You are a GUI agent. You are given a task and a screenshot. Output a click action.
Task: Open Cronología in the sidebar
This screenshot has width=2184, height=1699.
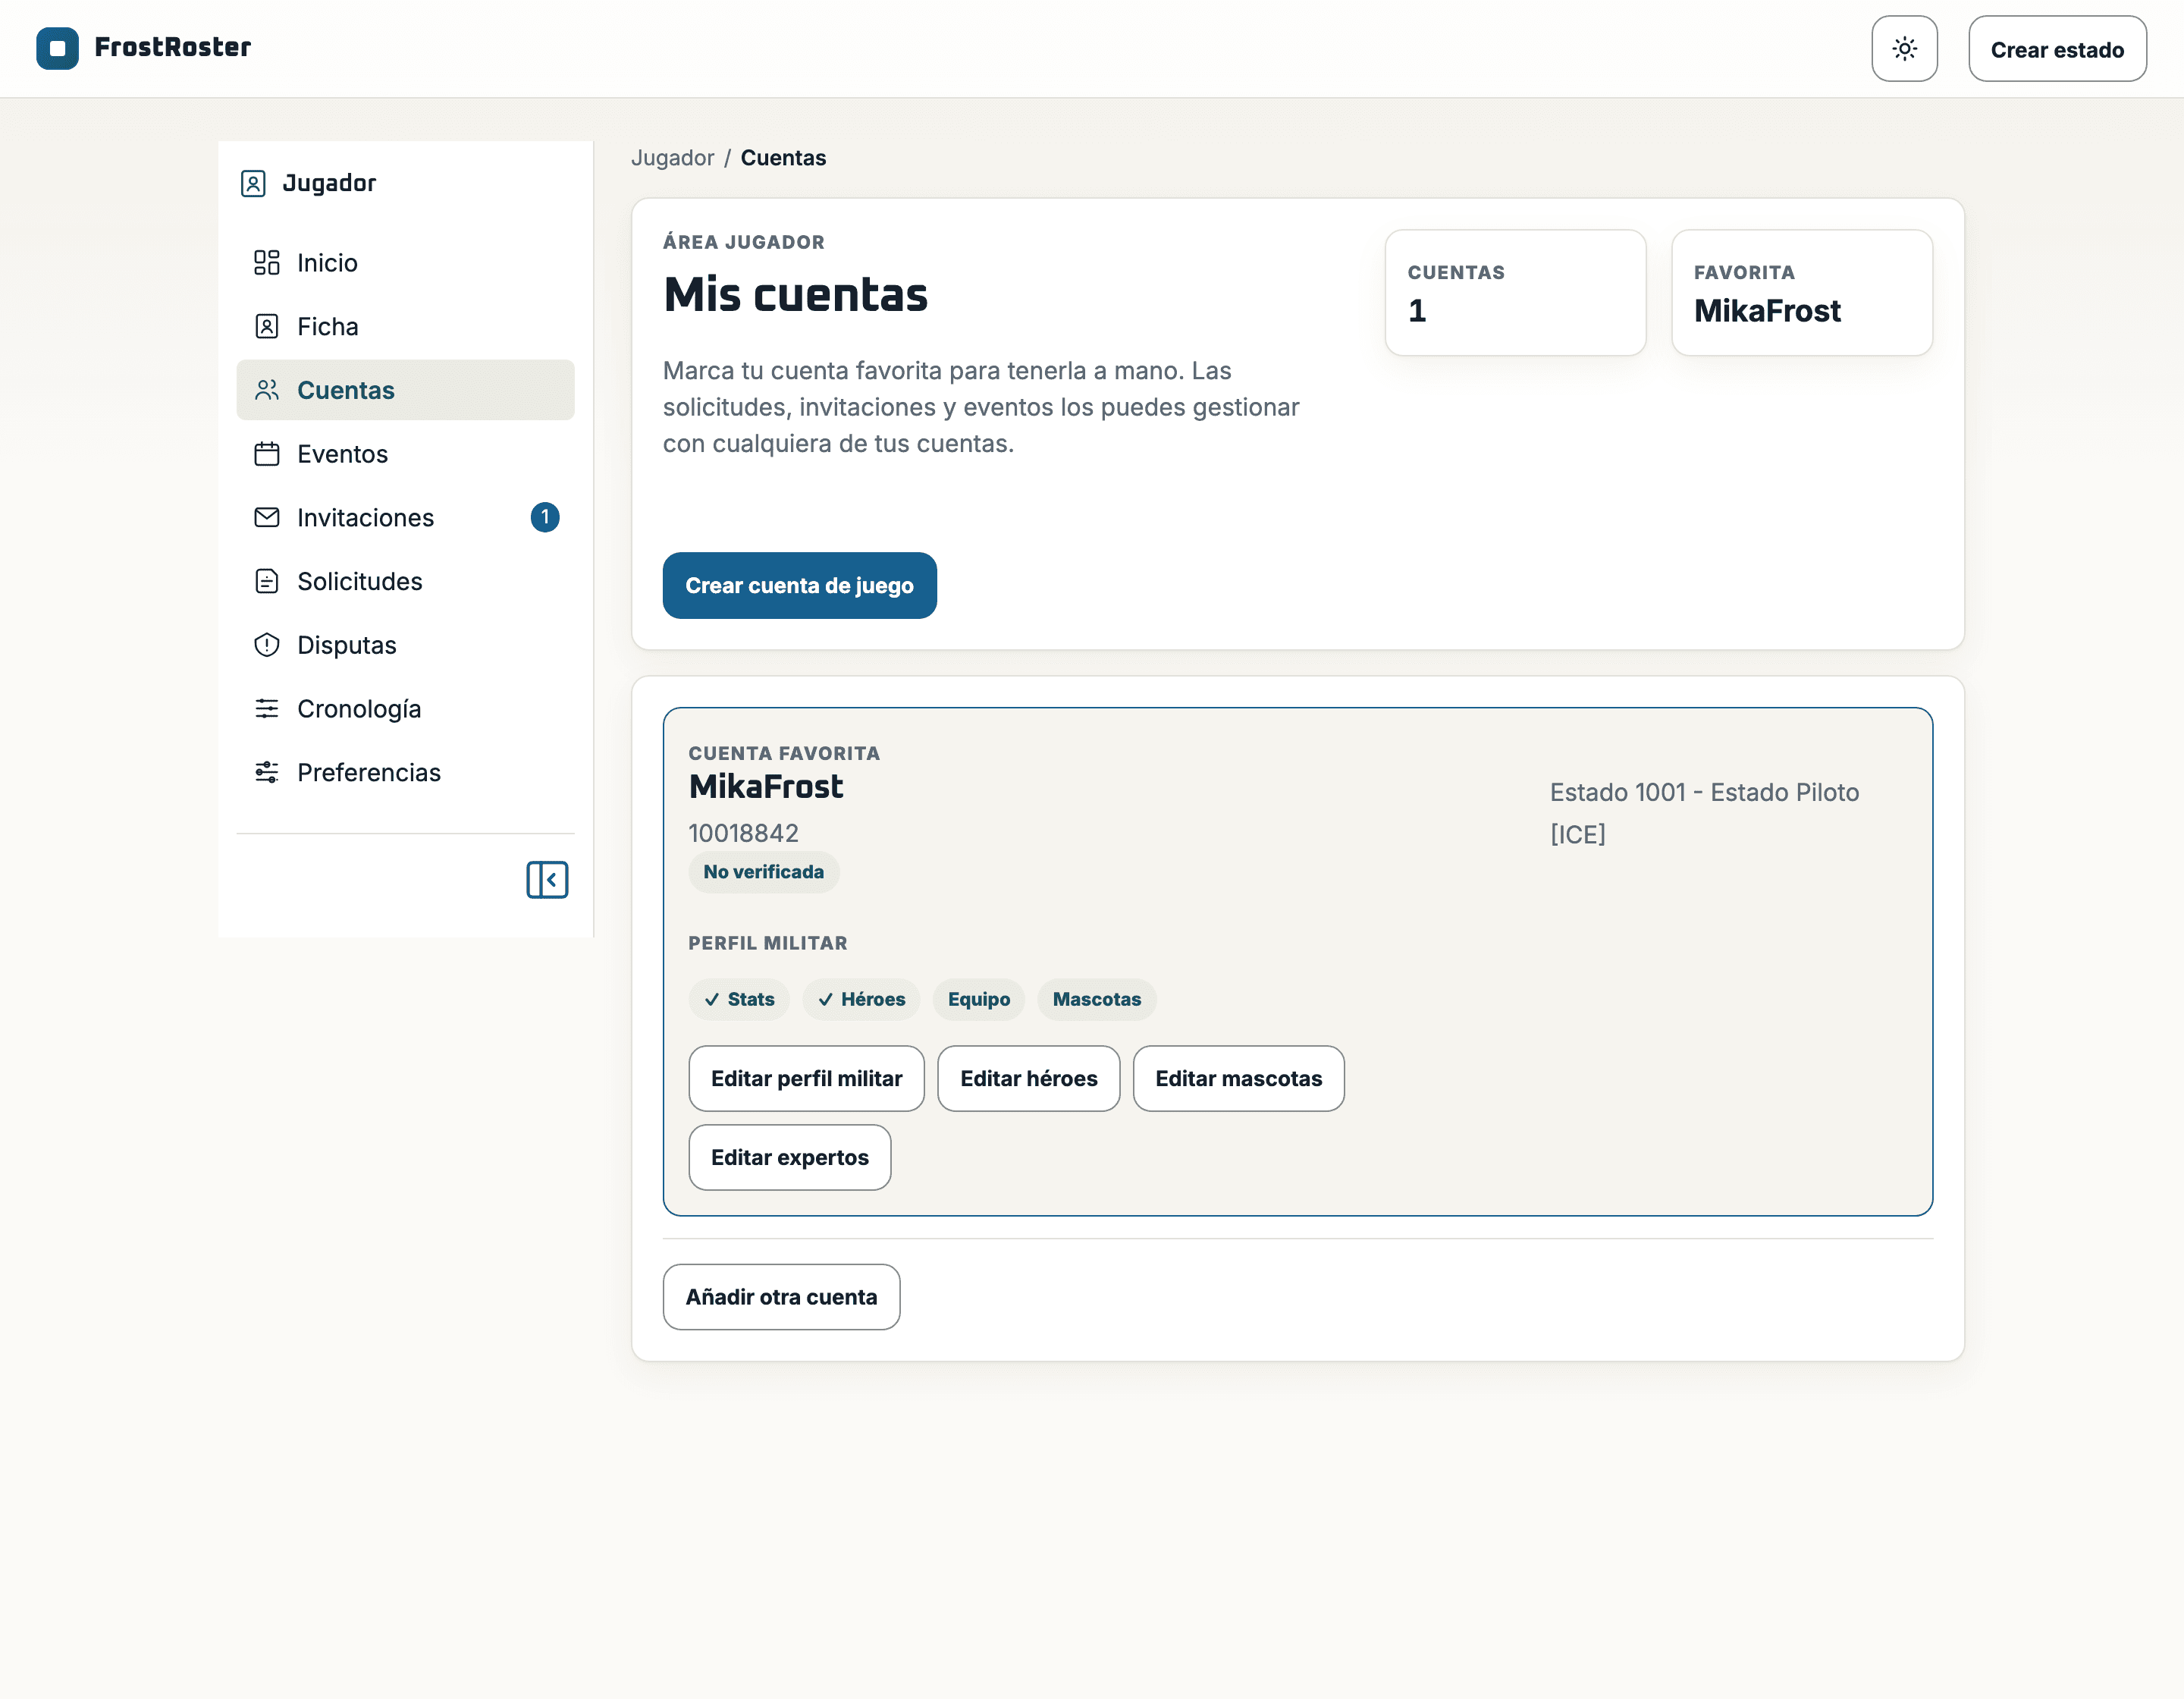[405, 709]
